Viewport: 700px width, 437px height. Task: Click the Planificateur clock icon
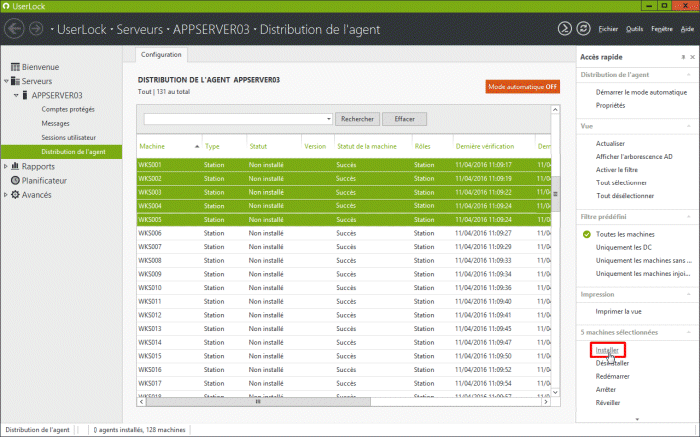point(15,180)
